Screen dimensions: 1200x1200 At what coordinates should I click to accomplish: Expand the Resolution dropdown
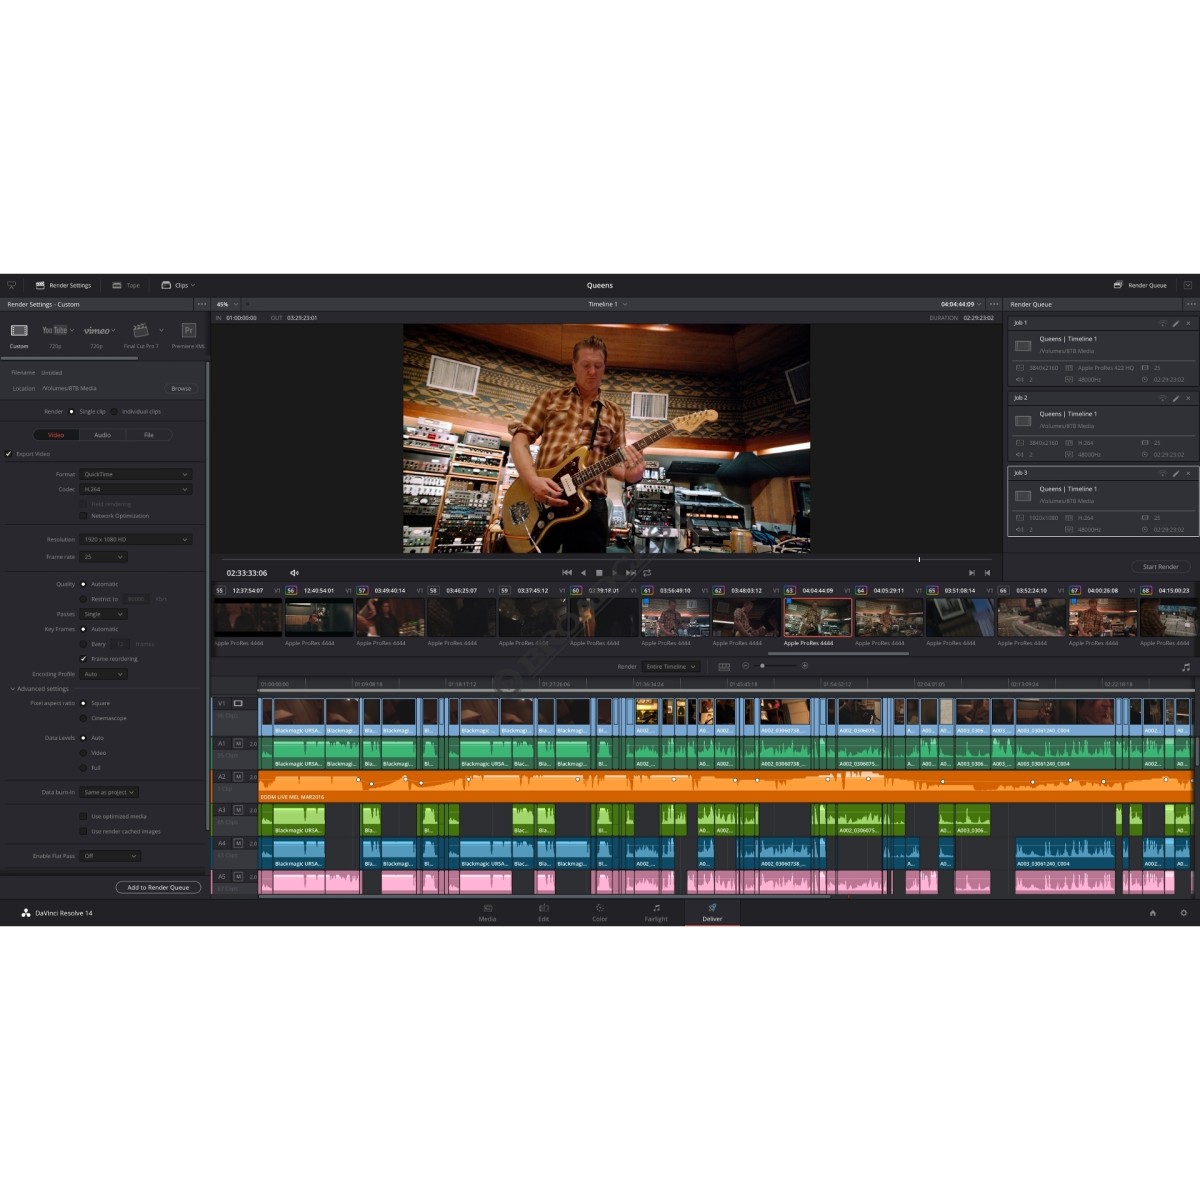point(136,539)
